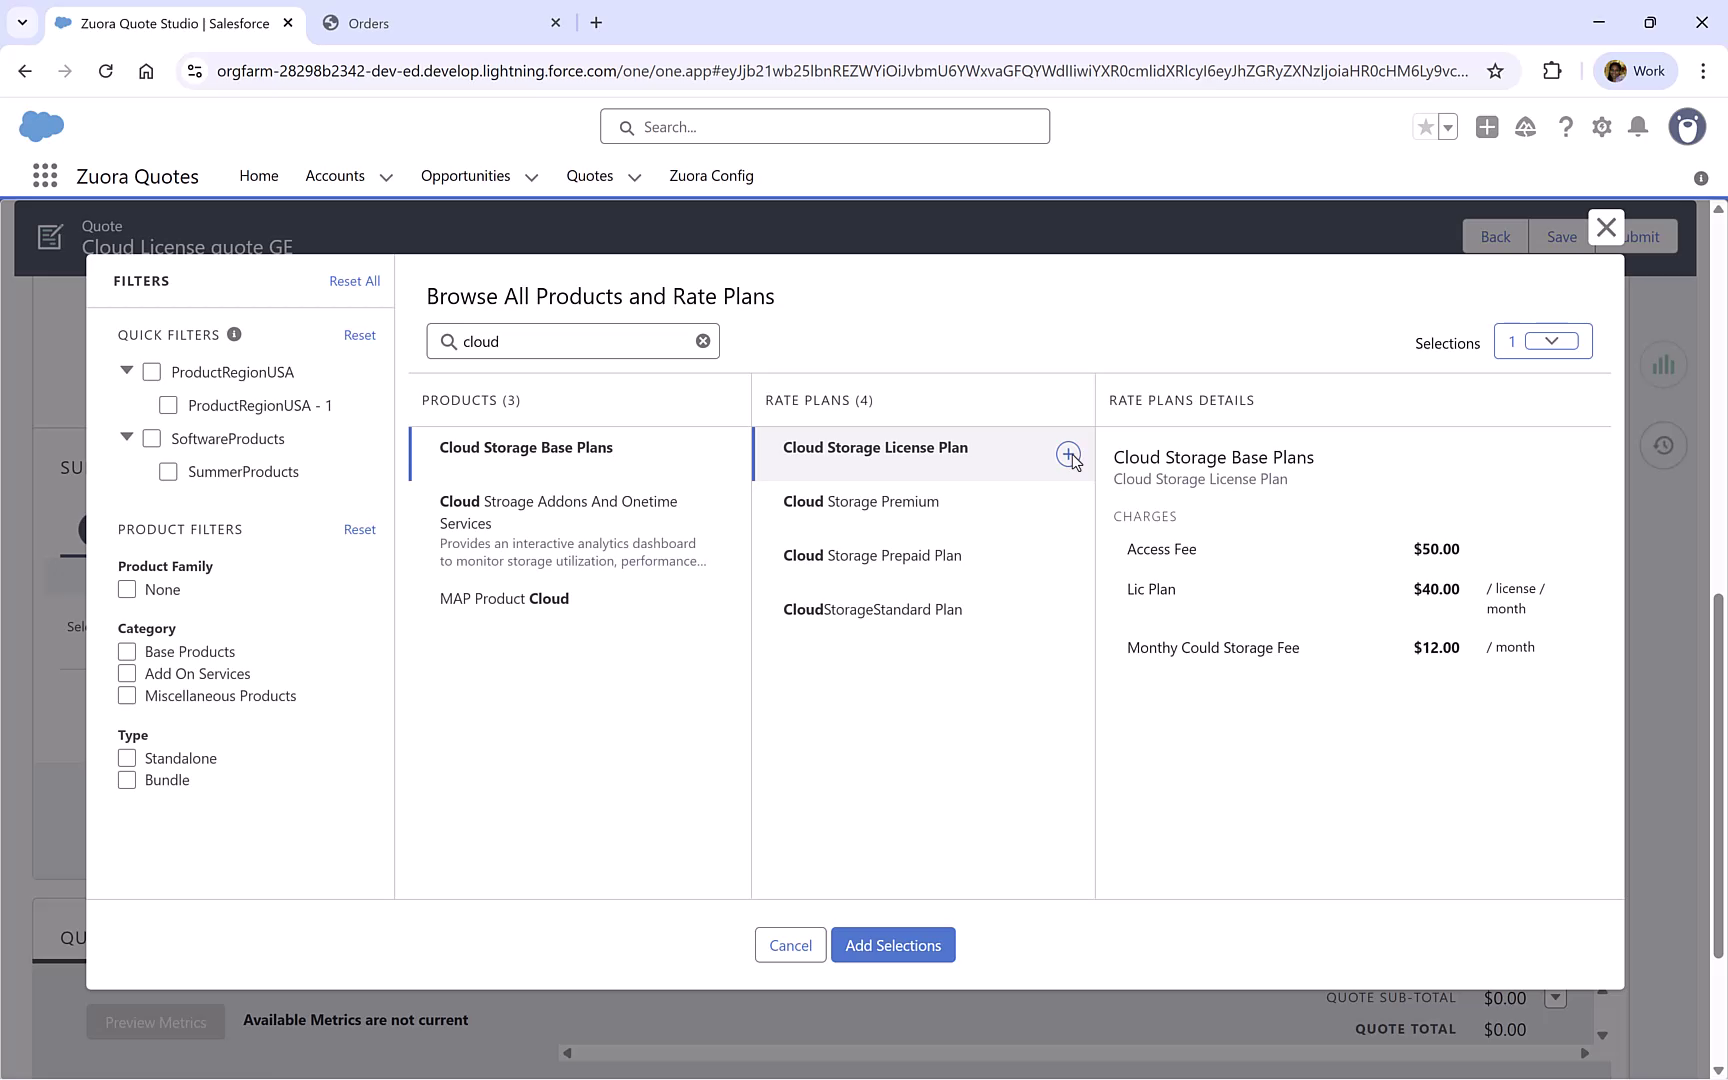Image resolution: width=1728 pixels, height=1080 pixels.
Task: Select the Cloud Storage Premium rate plan
Action: (860, 501)
